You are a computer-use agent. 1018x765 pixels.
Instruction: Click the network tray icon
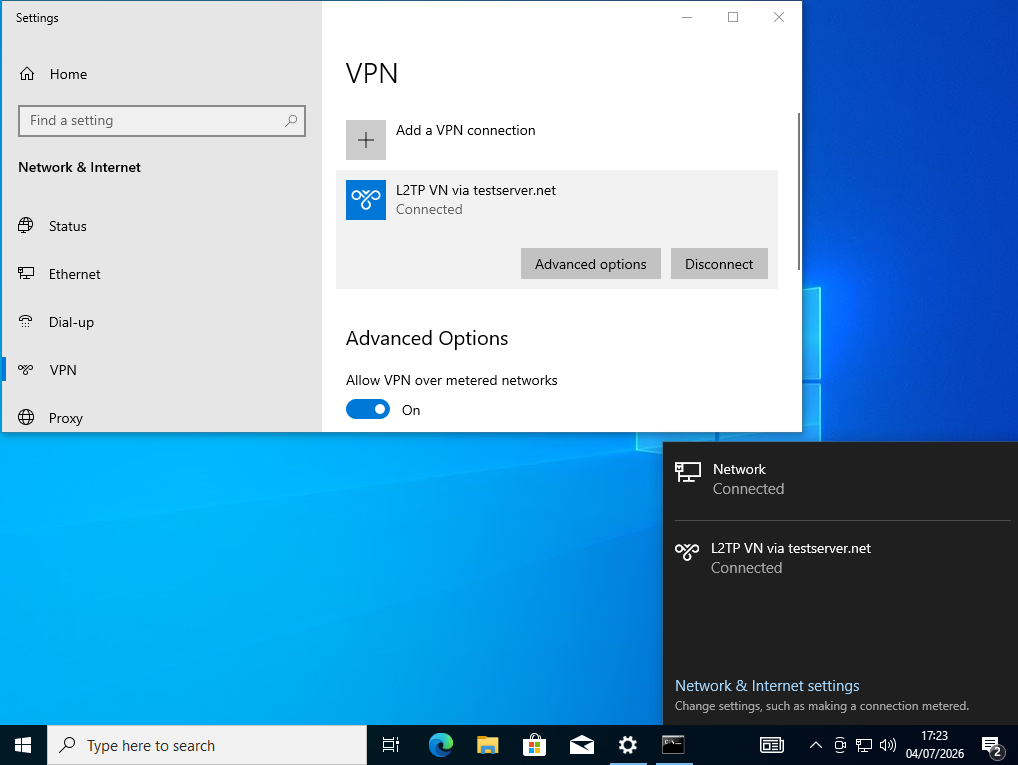[x=863, y=745]
